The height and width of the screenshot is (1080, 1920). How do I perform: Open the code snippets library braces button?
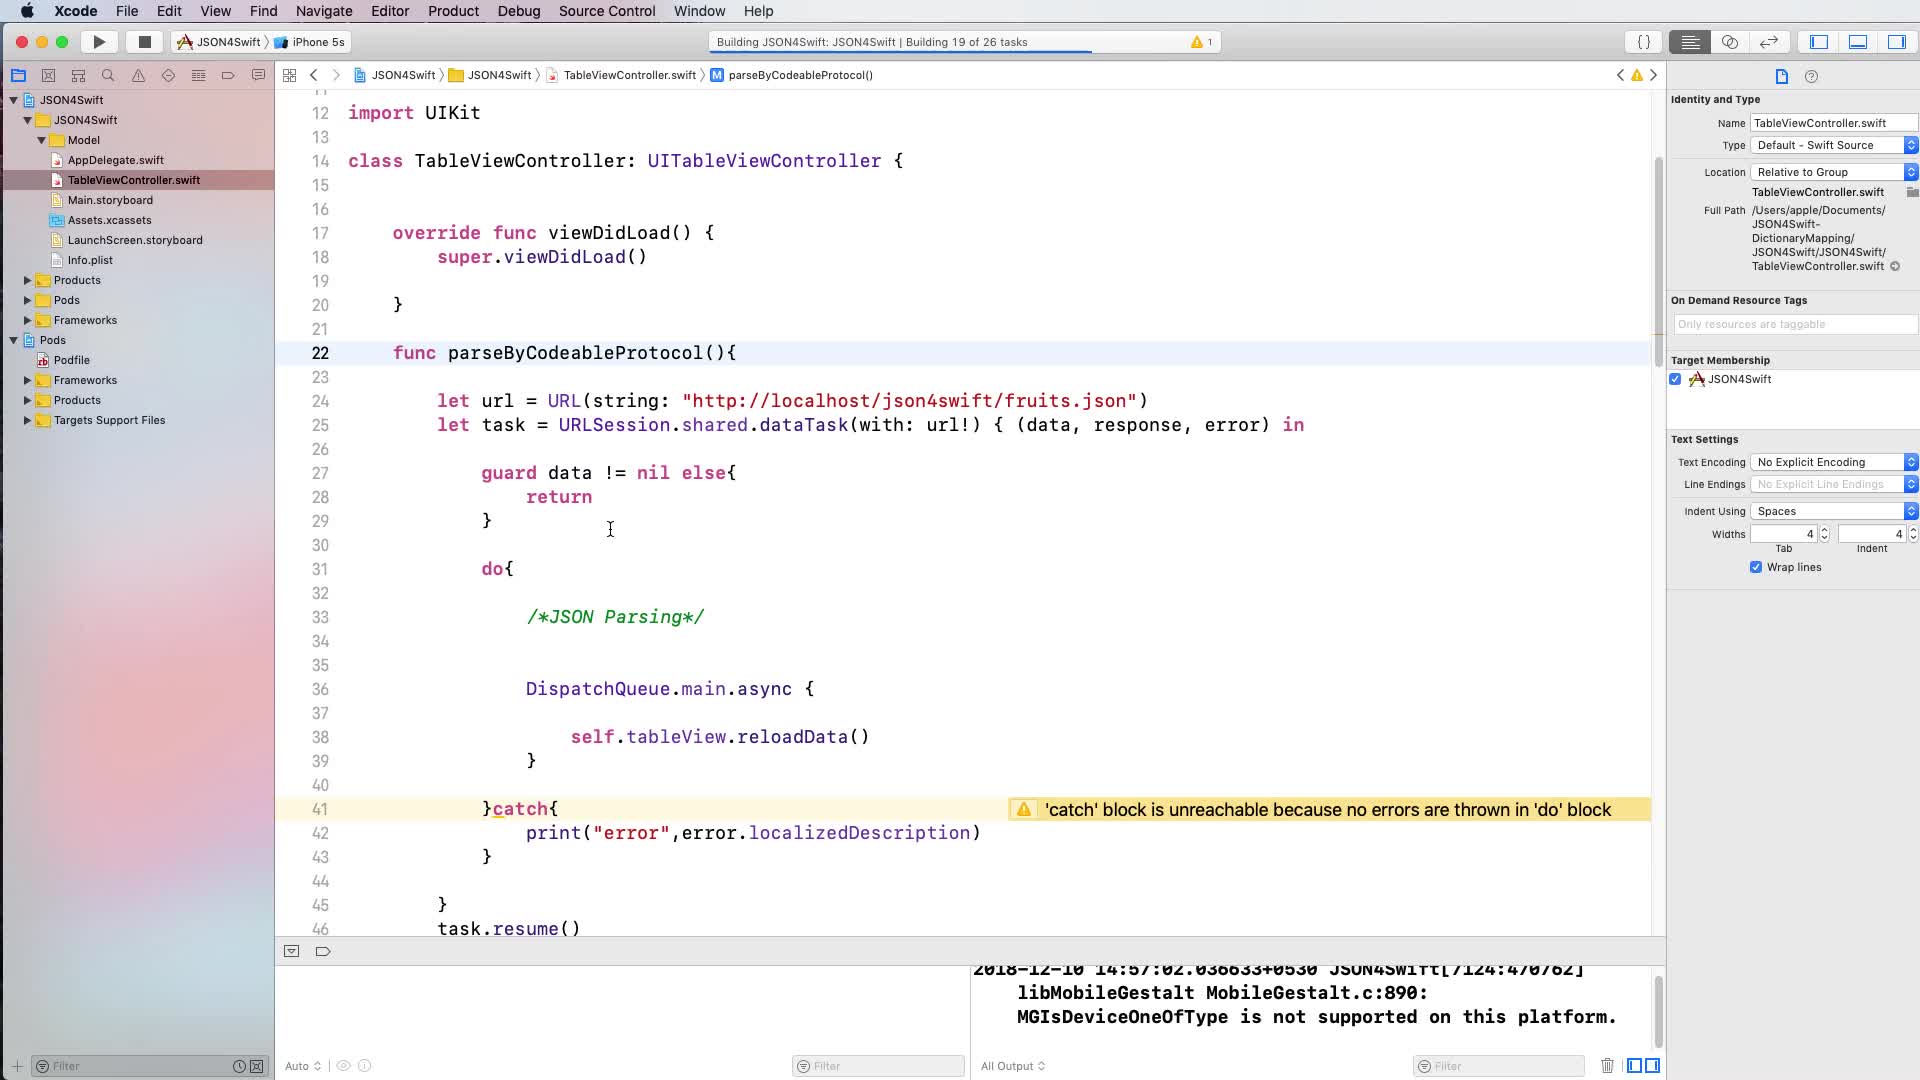tap(1643, 42)
